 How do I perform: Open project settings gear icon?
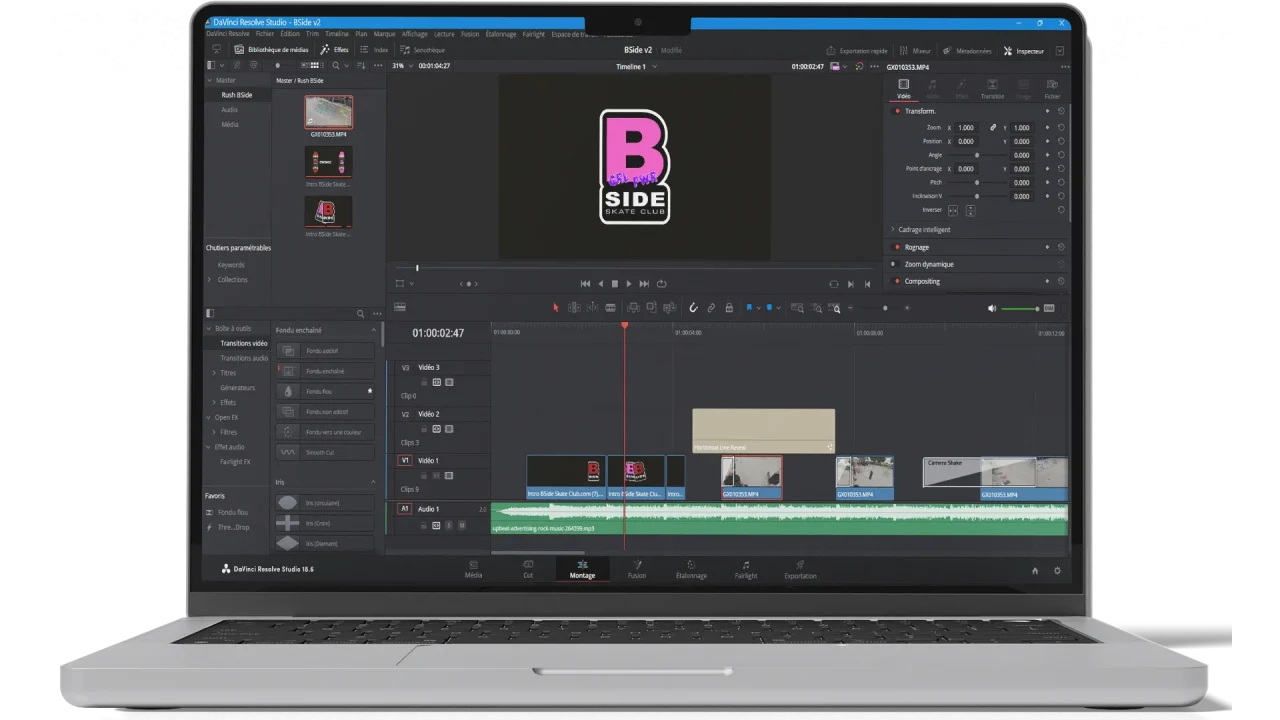1057,570
